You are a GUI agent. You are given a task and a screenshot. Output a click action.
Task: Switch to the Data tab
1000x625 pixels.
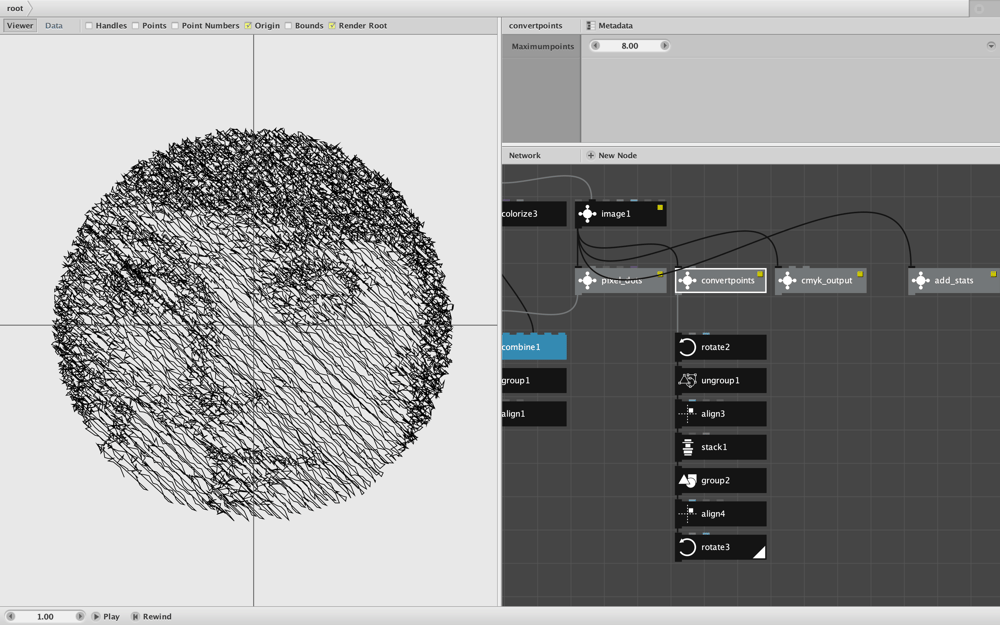[54, 26]
